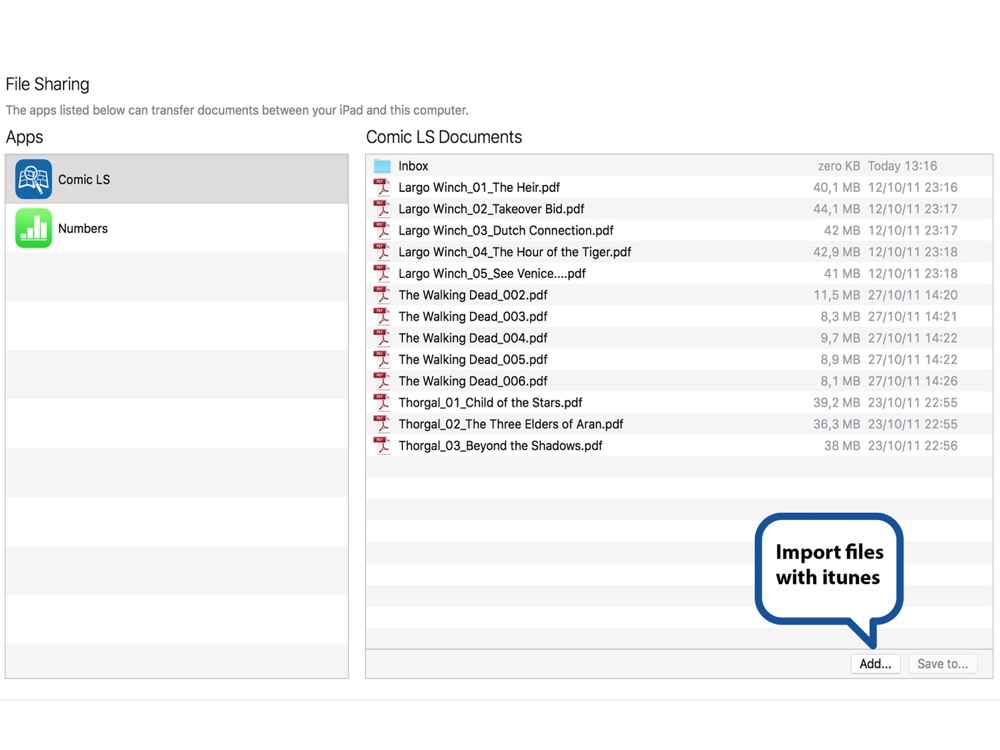This screenshot has width=1000, height=750.
Task: Select file Thorgal_03_Beyond the Shadows.pdf
Action: [x=501, y=446]
